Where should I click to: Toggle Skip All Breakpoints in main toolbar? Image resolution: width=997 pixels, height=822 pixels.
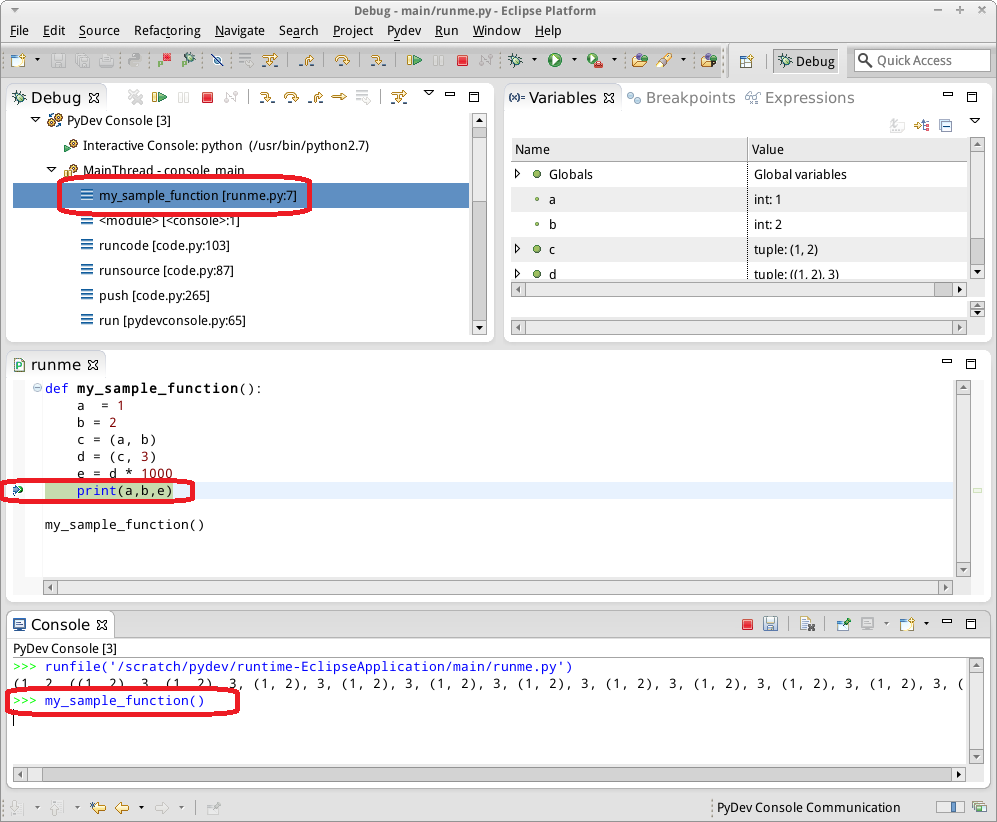[x=217, y=60]
